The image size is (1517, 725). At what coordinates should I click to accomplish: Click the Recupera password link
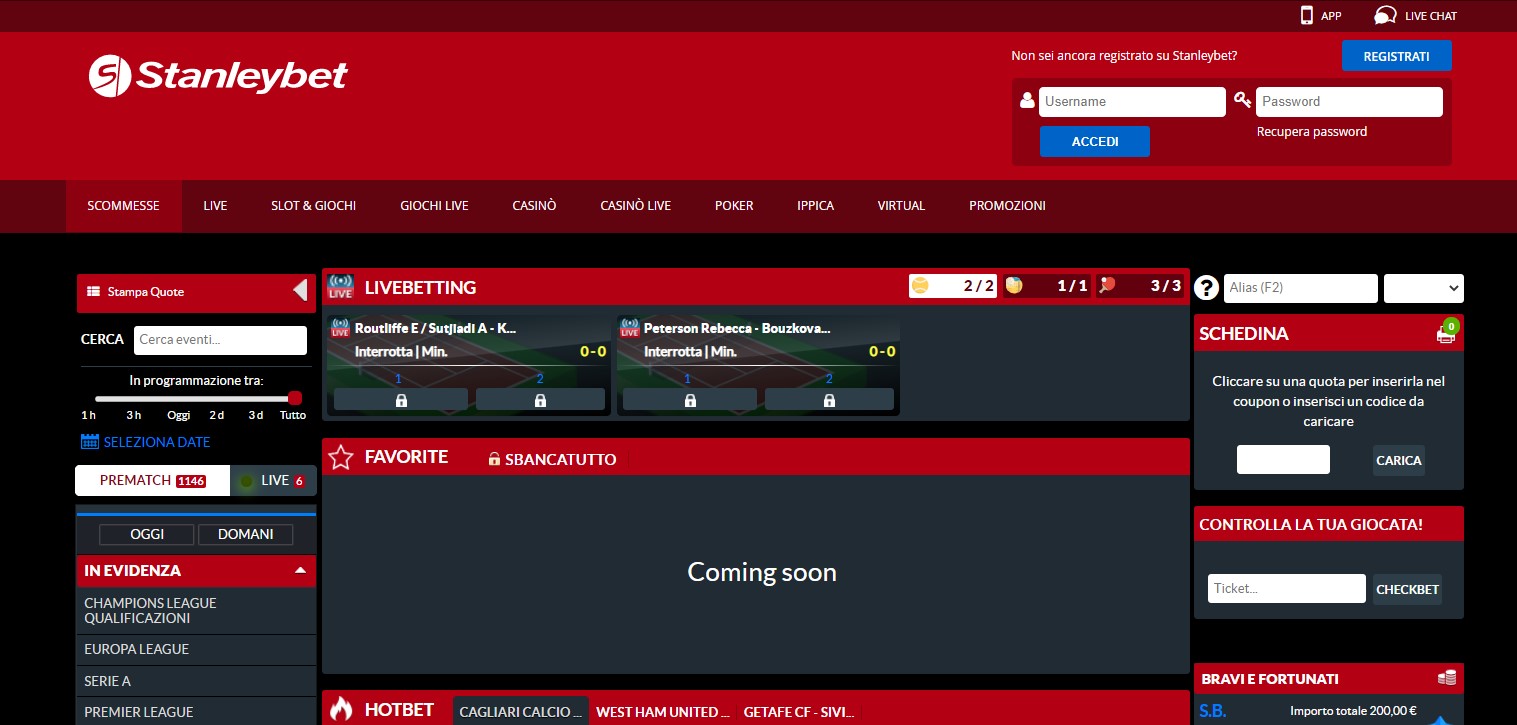coord(1311,132)
